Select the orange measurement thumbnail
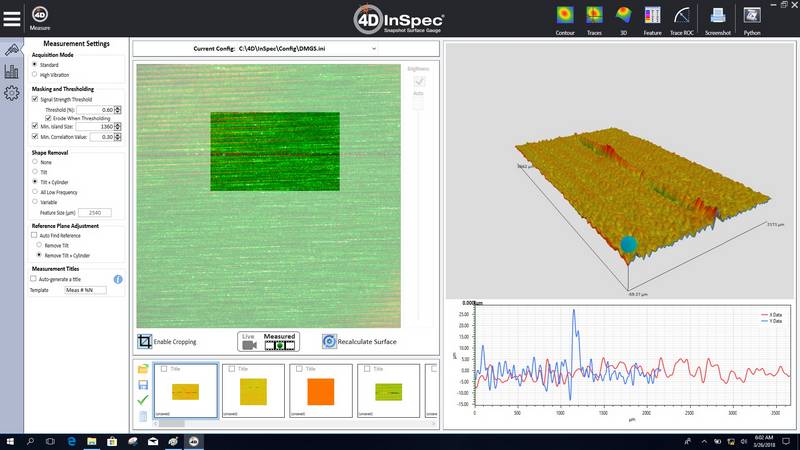Screen dimensions: 800x450 pyautogui.click(x=321, y=391)
